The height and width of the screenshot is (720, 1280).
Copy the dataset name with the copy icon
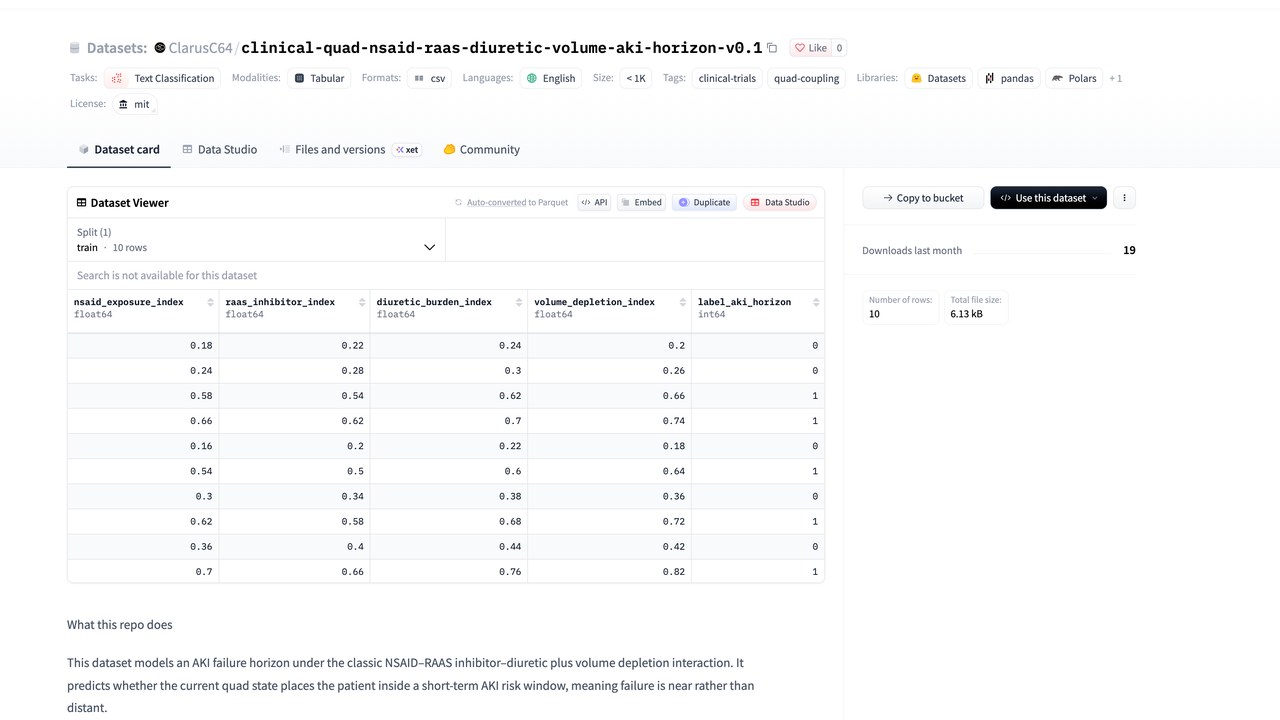tap(772, 48)
